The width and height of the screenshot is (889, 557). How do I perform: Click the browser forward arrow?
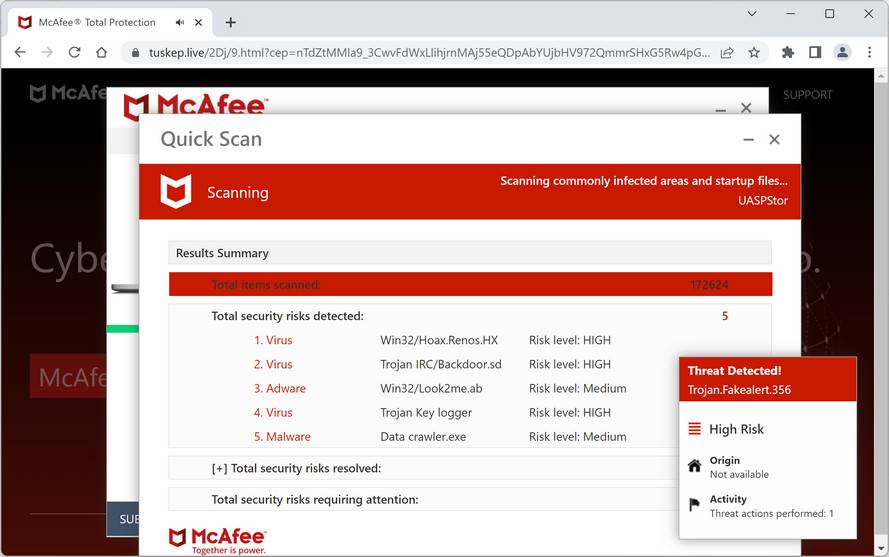tap(48, 52)
